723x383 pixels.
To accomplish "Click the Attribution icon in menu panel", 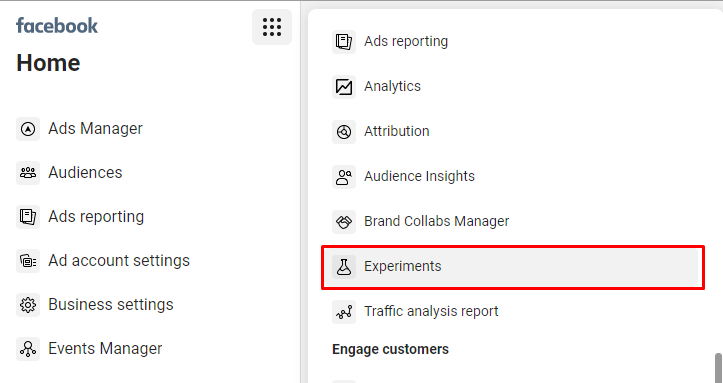I will click(x=344, y=132).
